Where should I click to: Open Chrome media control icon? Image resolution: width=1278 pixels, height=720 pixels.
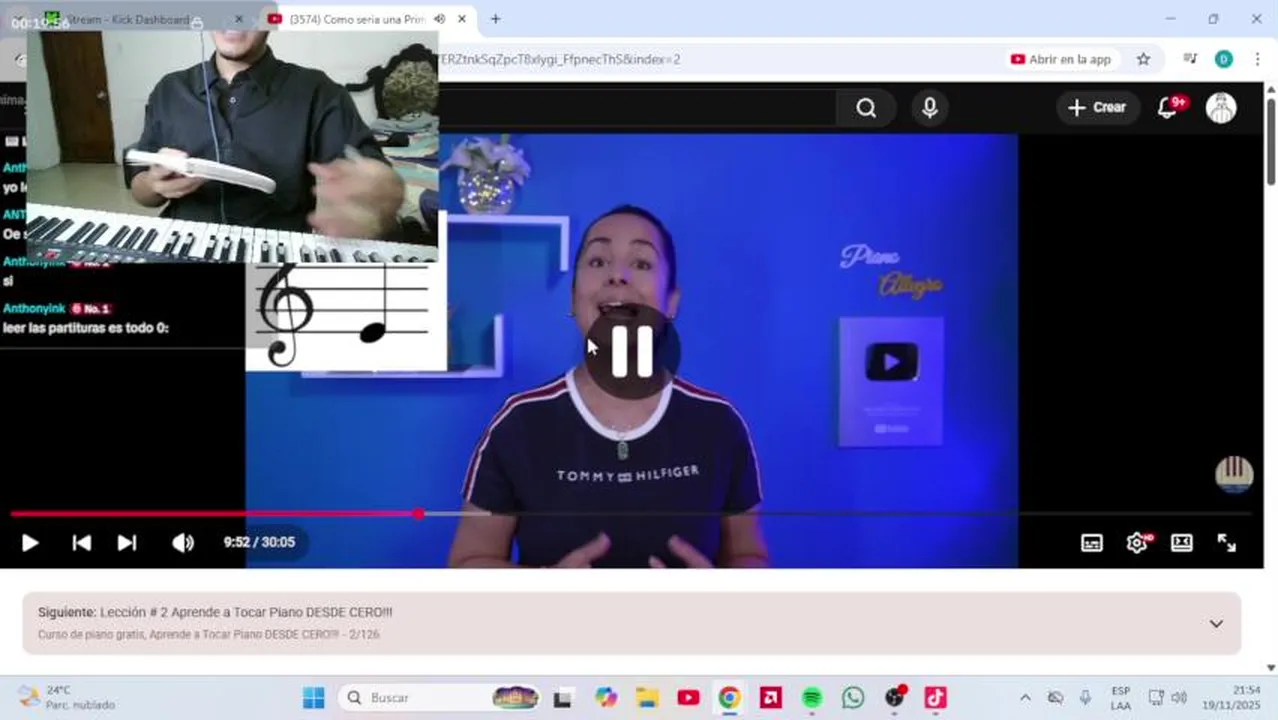click(1190, 59)
